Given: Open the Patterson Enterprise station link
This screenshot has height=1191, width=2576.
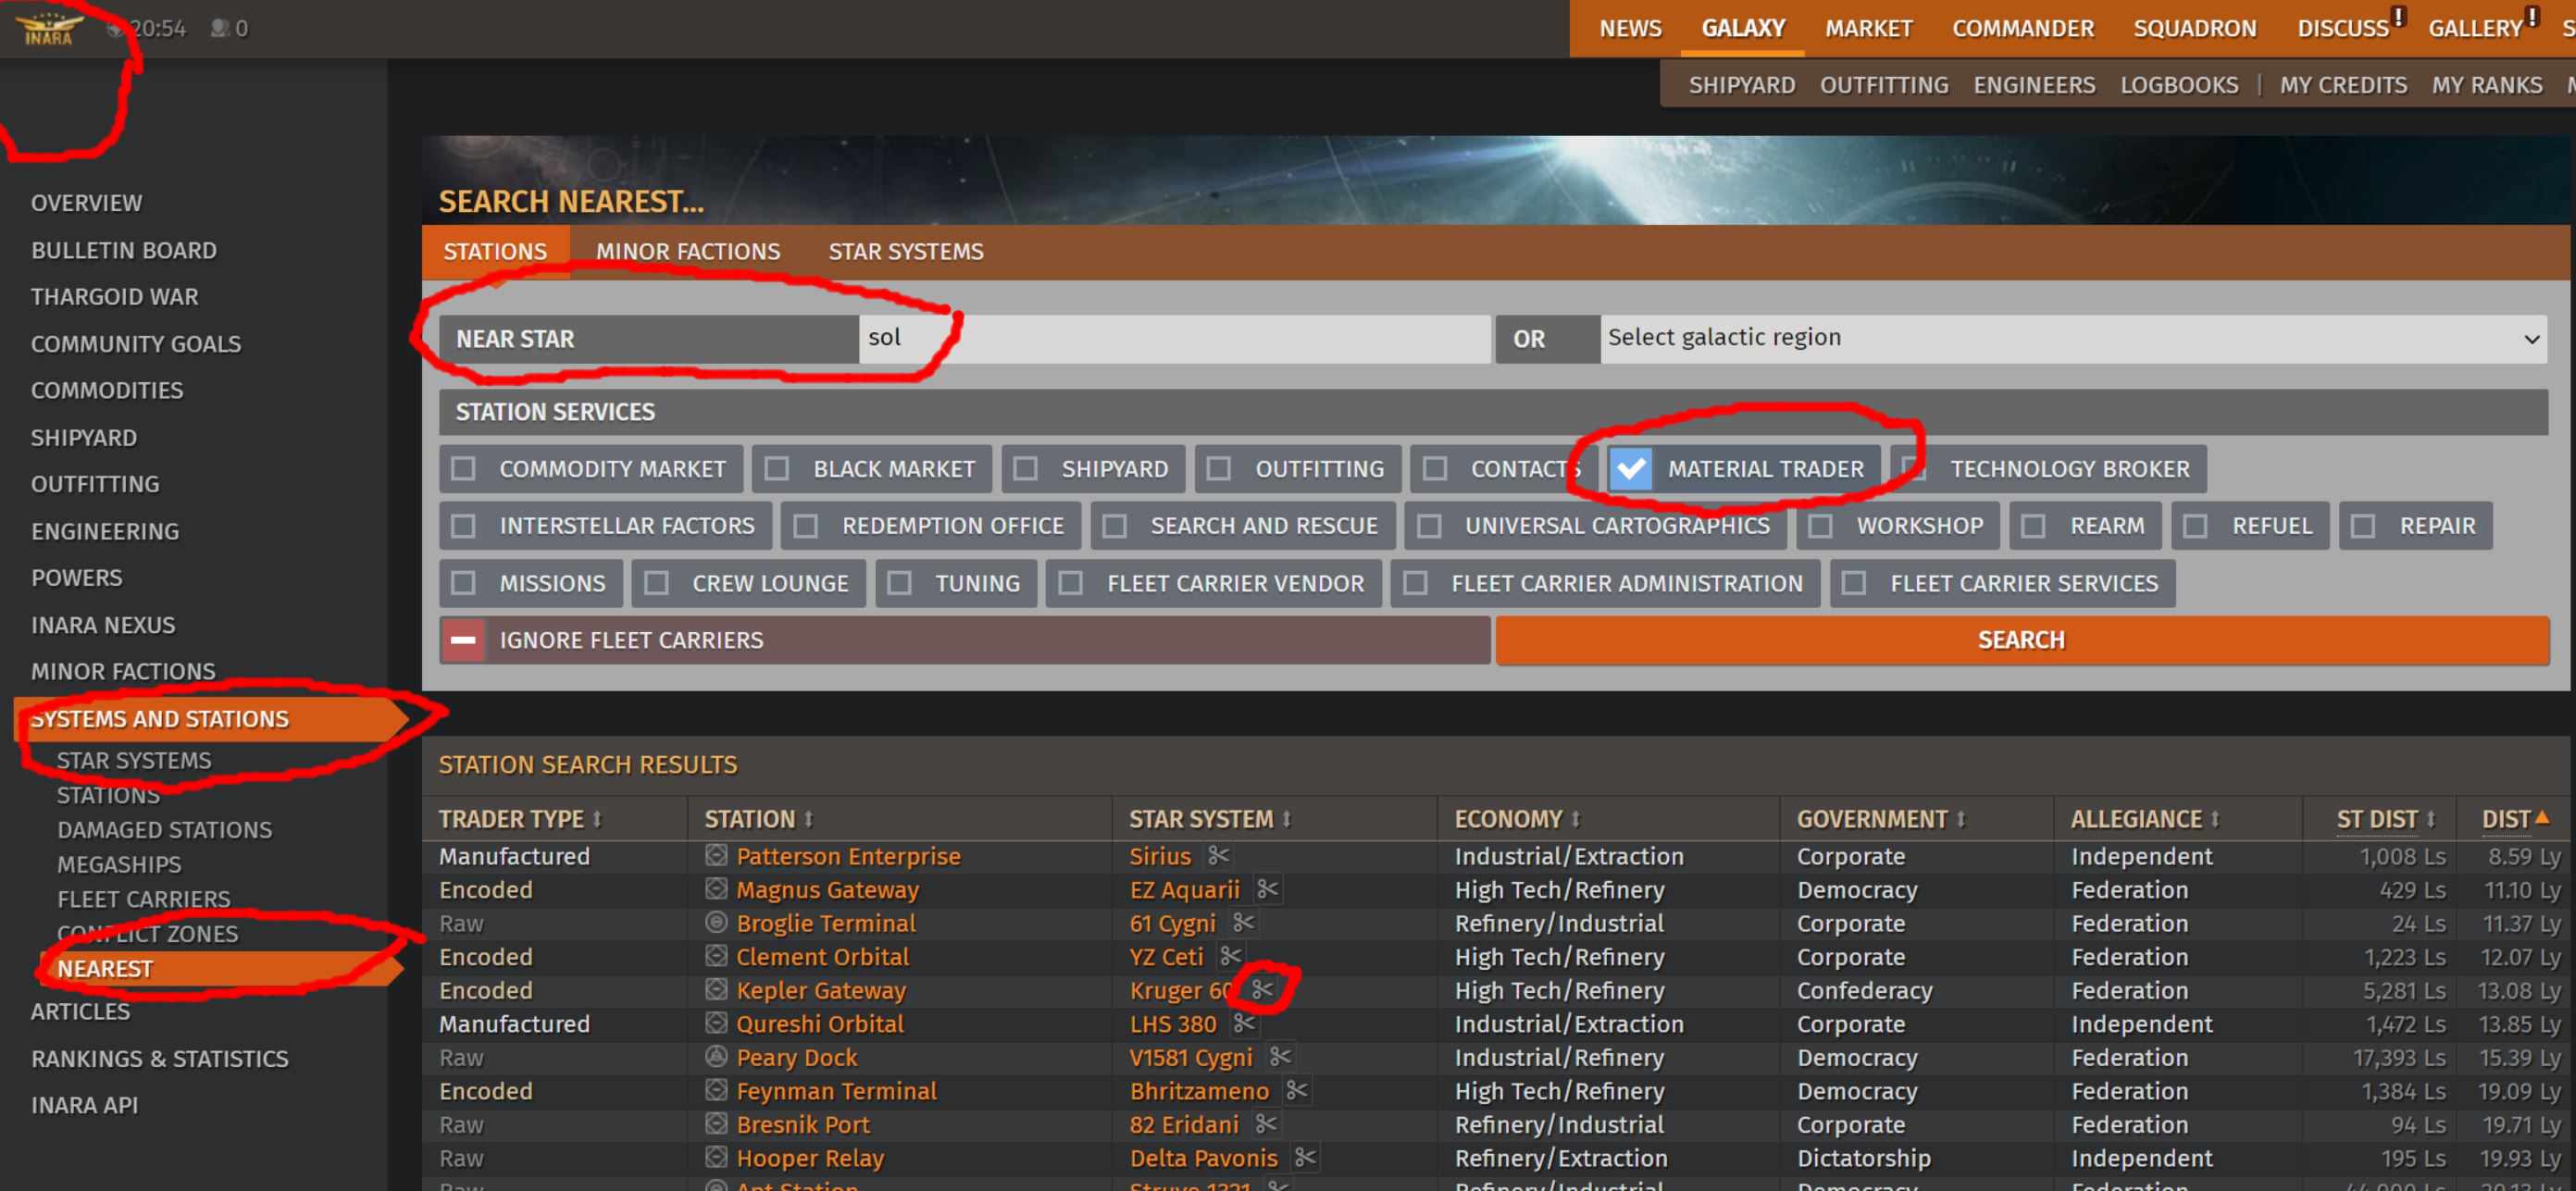Looking at the screenshot, I should coord(848,856).
